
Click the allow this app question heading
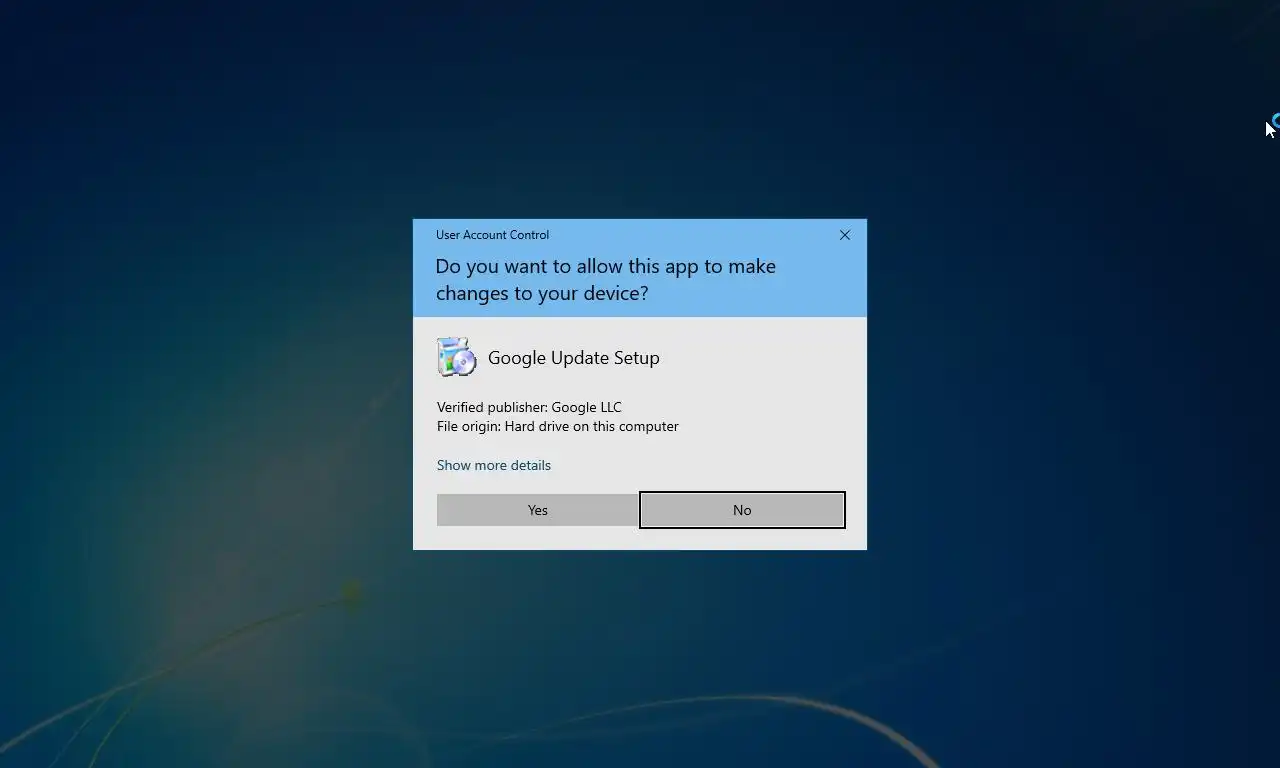tap(606, 279)
